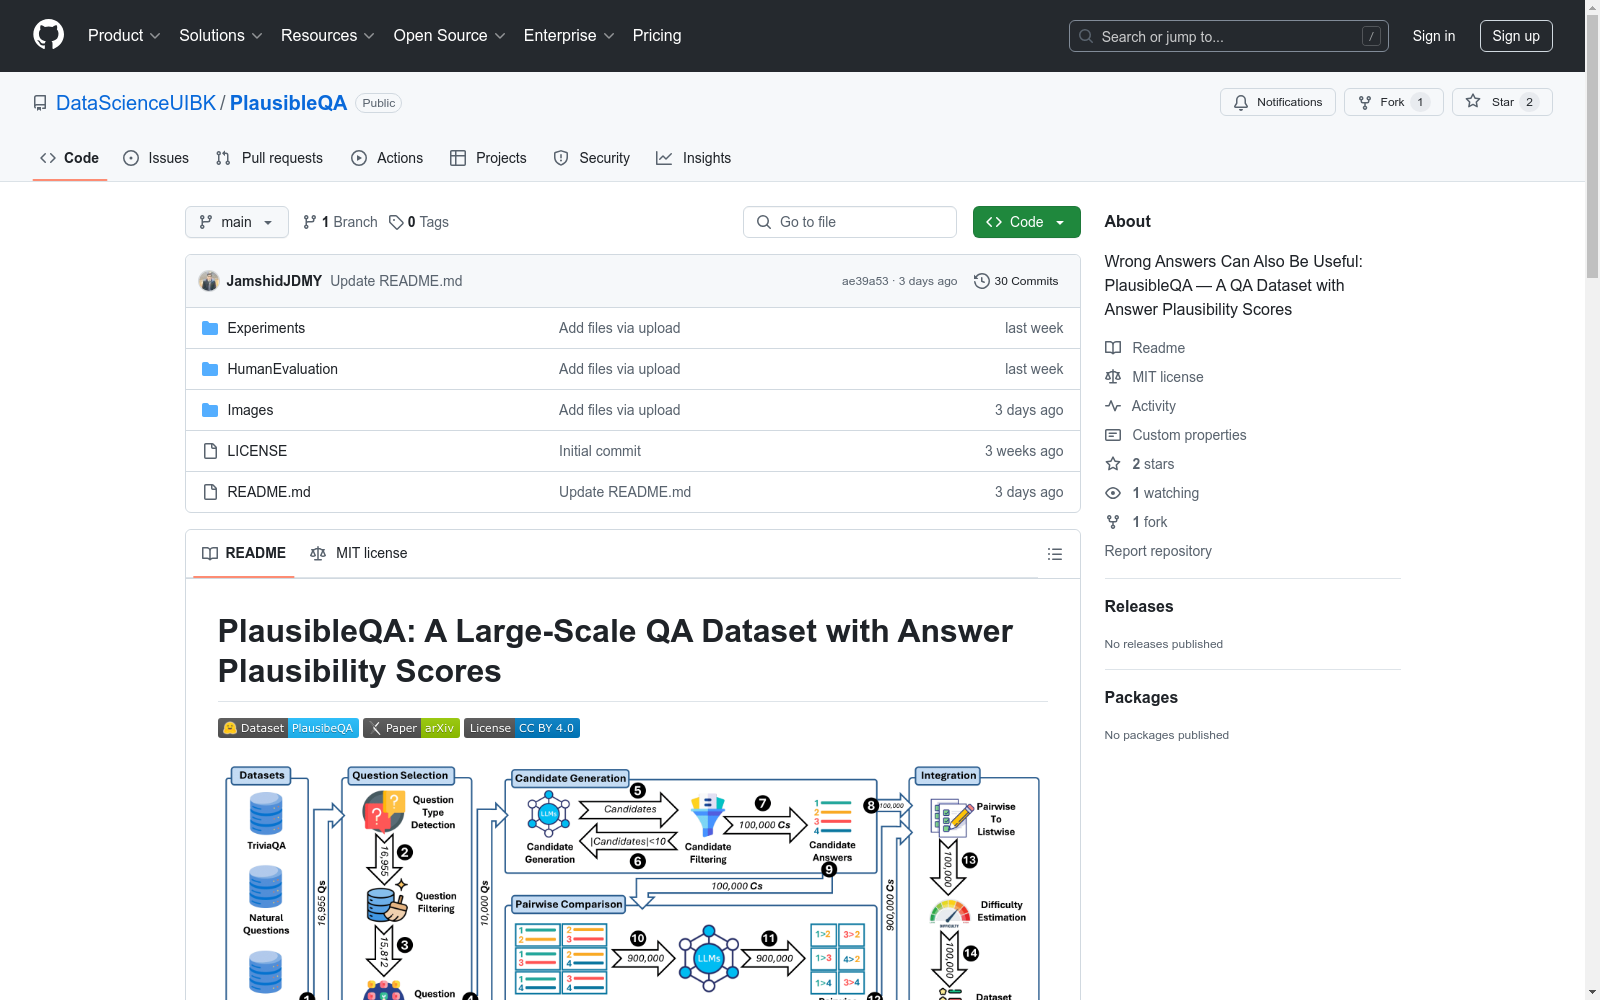1600x1000 pixels.
Task: Click the fork count 1 badge
Action: [x=1420, y=102]
